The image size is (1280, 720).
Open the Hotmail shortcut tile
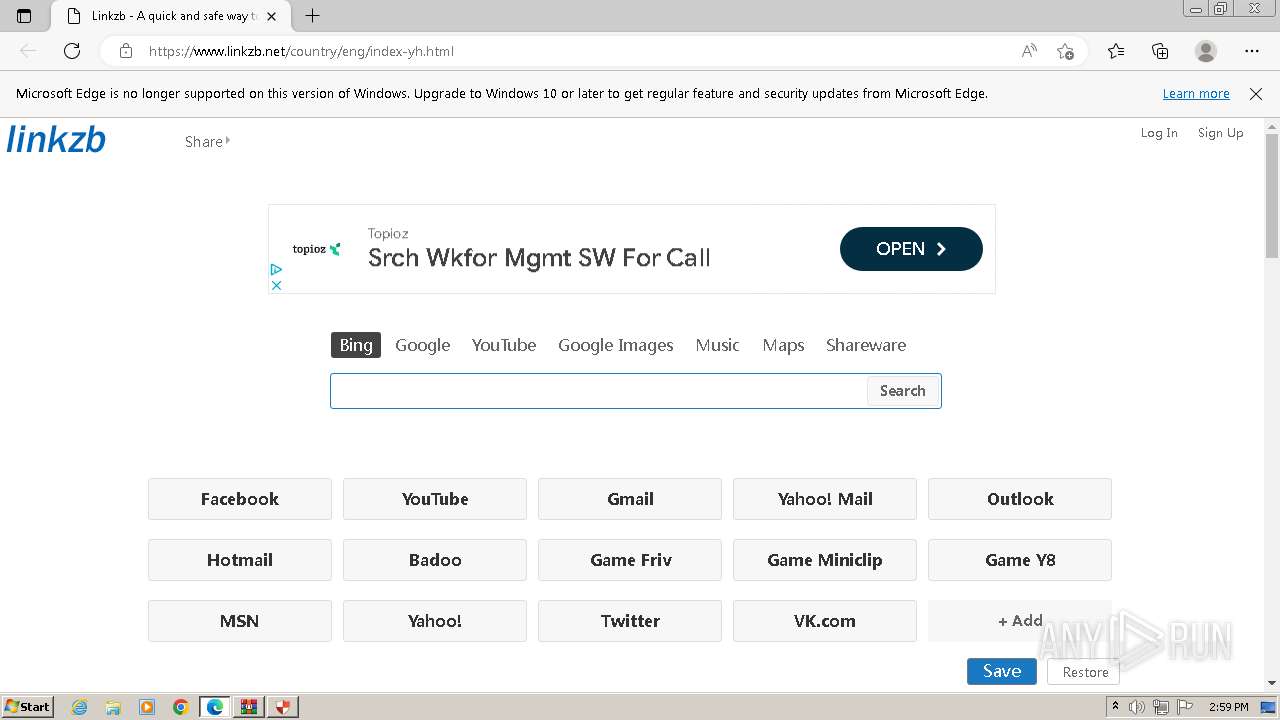[x=240, y=560]
